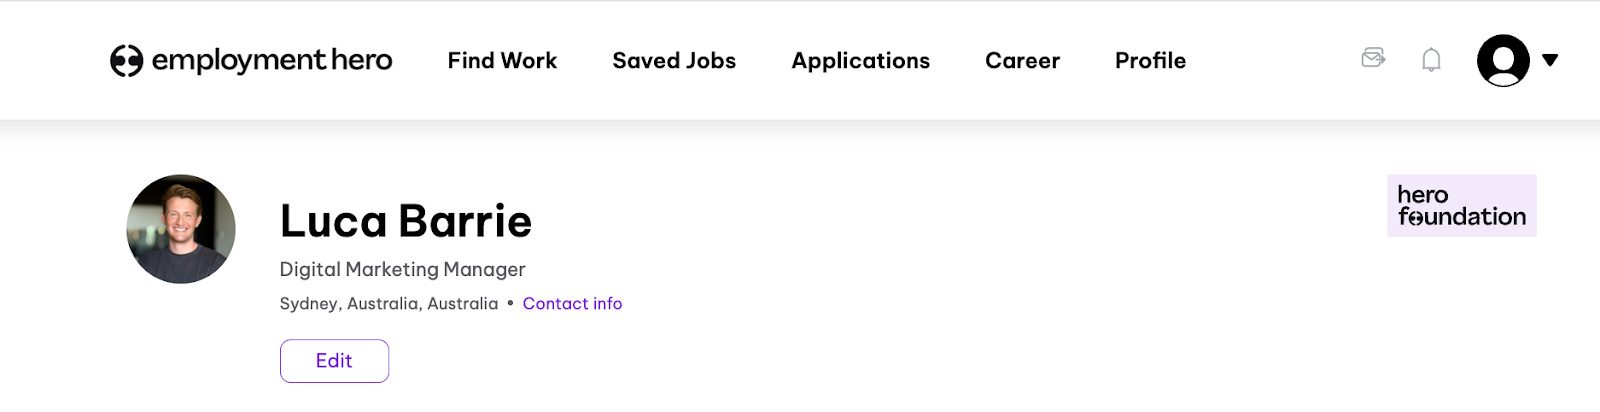
Task: Click the Edit profile button
Action: pos(334,361)
